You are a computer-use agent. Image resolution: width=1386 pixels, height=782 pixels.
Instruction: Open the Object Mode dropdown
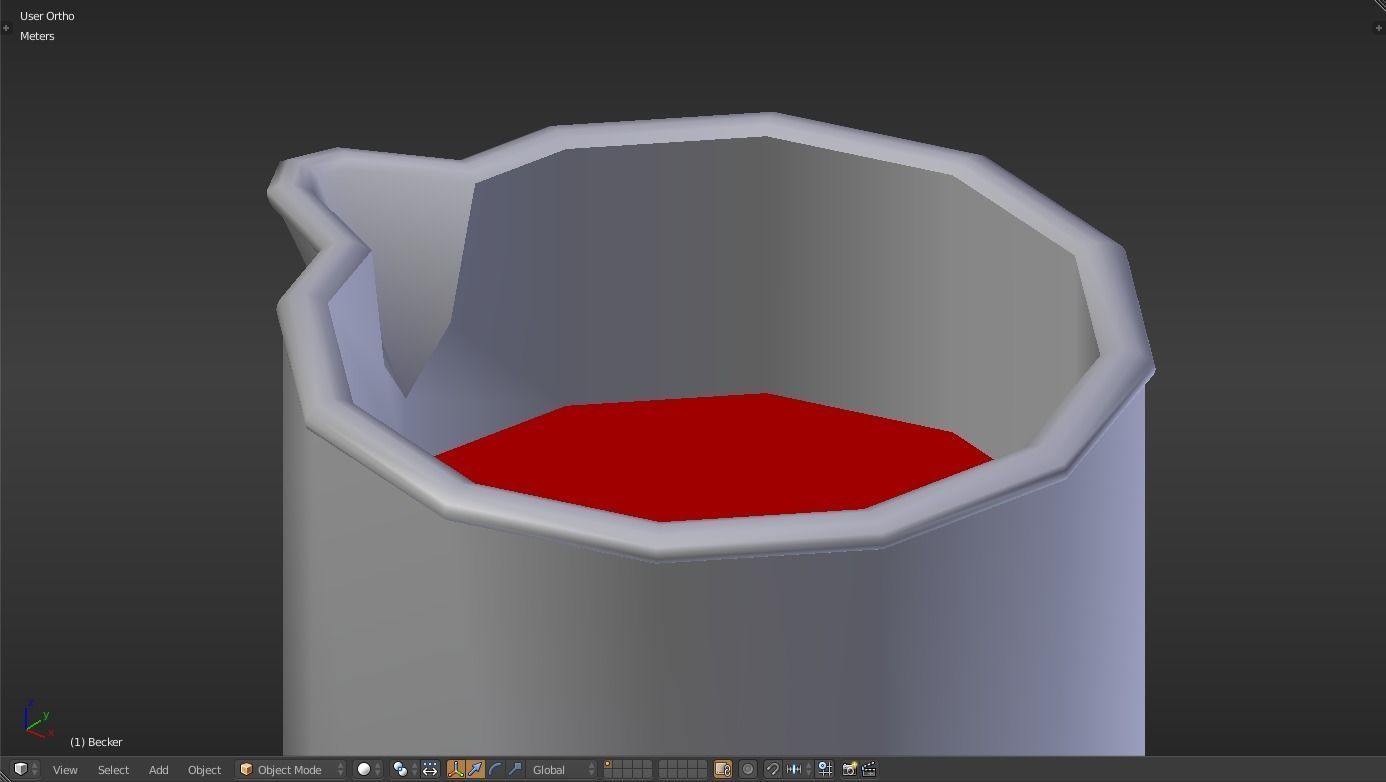pyautogui.click(x=291, y=769)
